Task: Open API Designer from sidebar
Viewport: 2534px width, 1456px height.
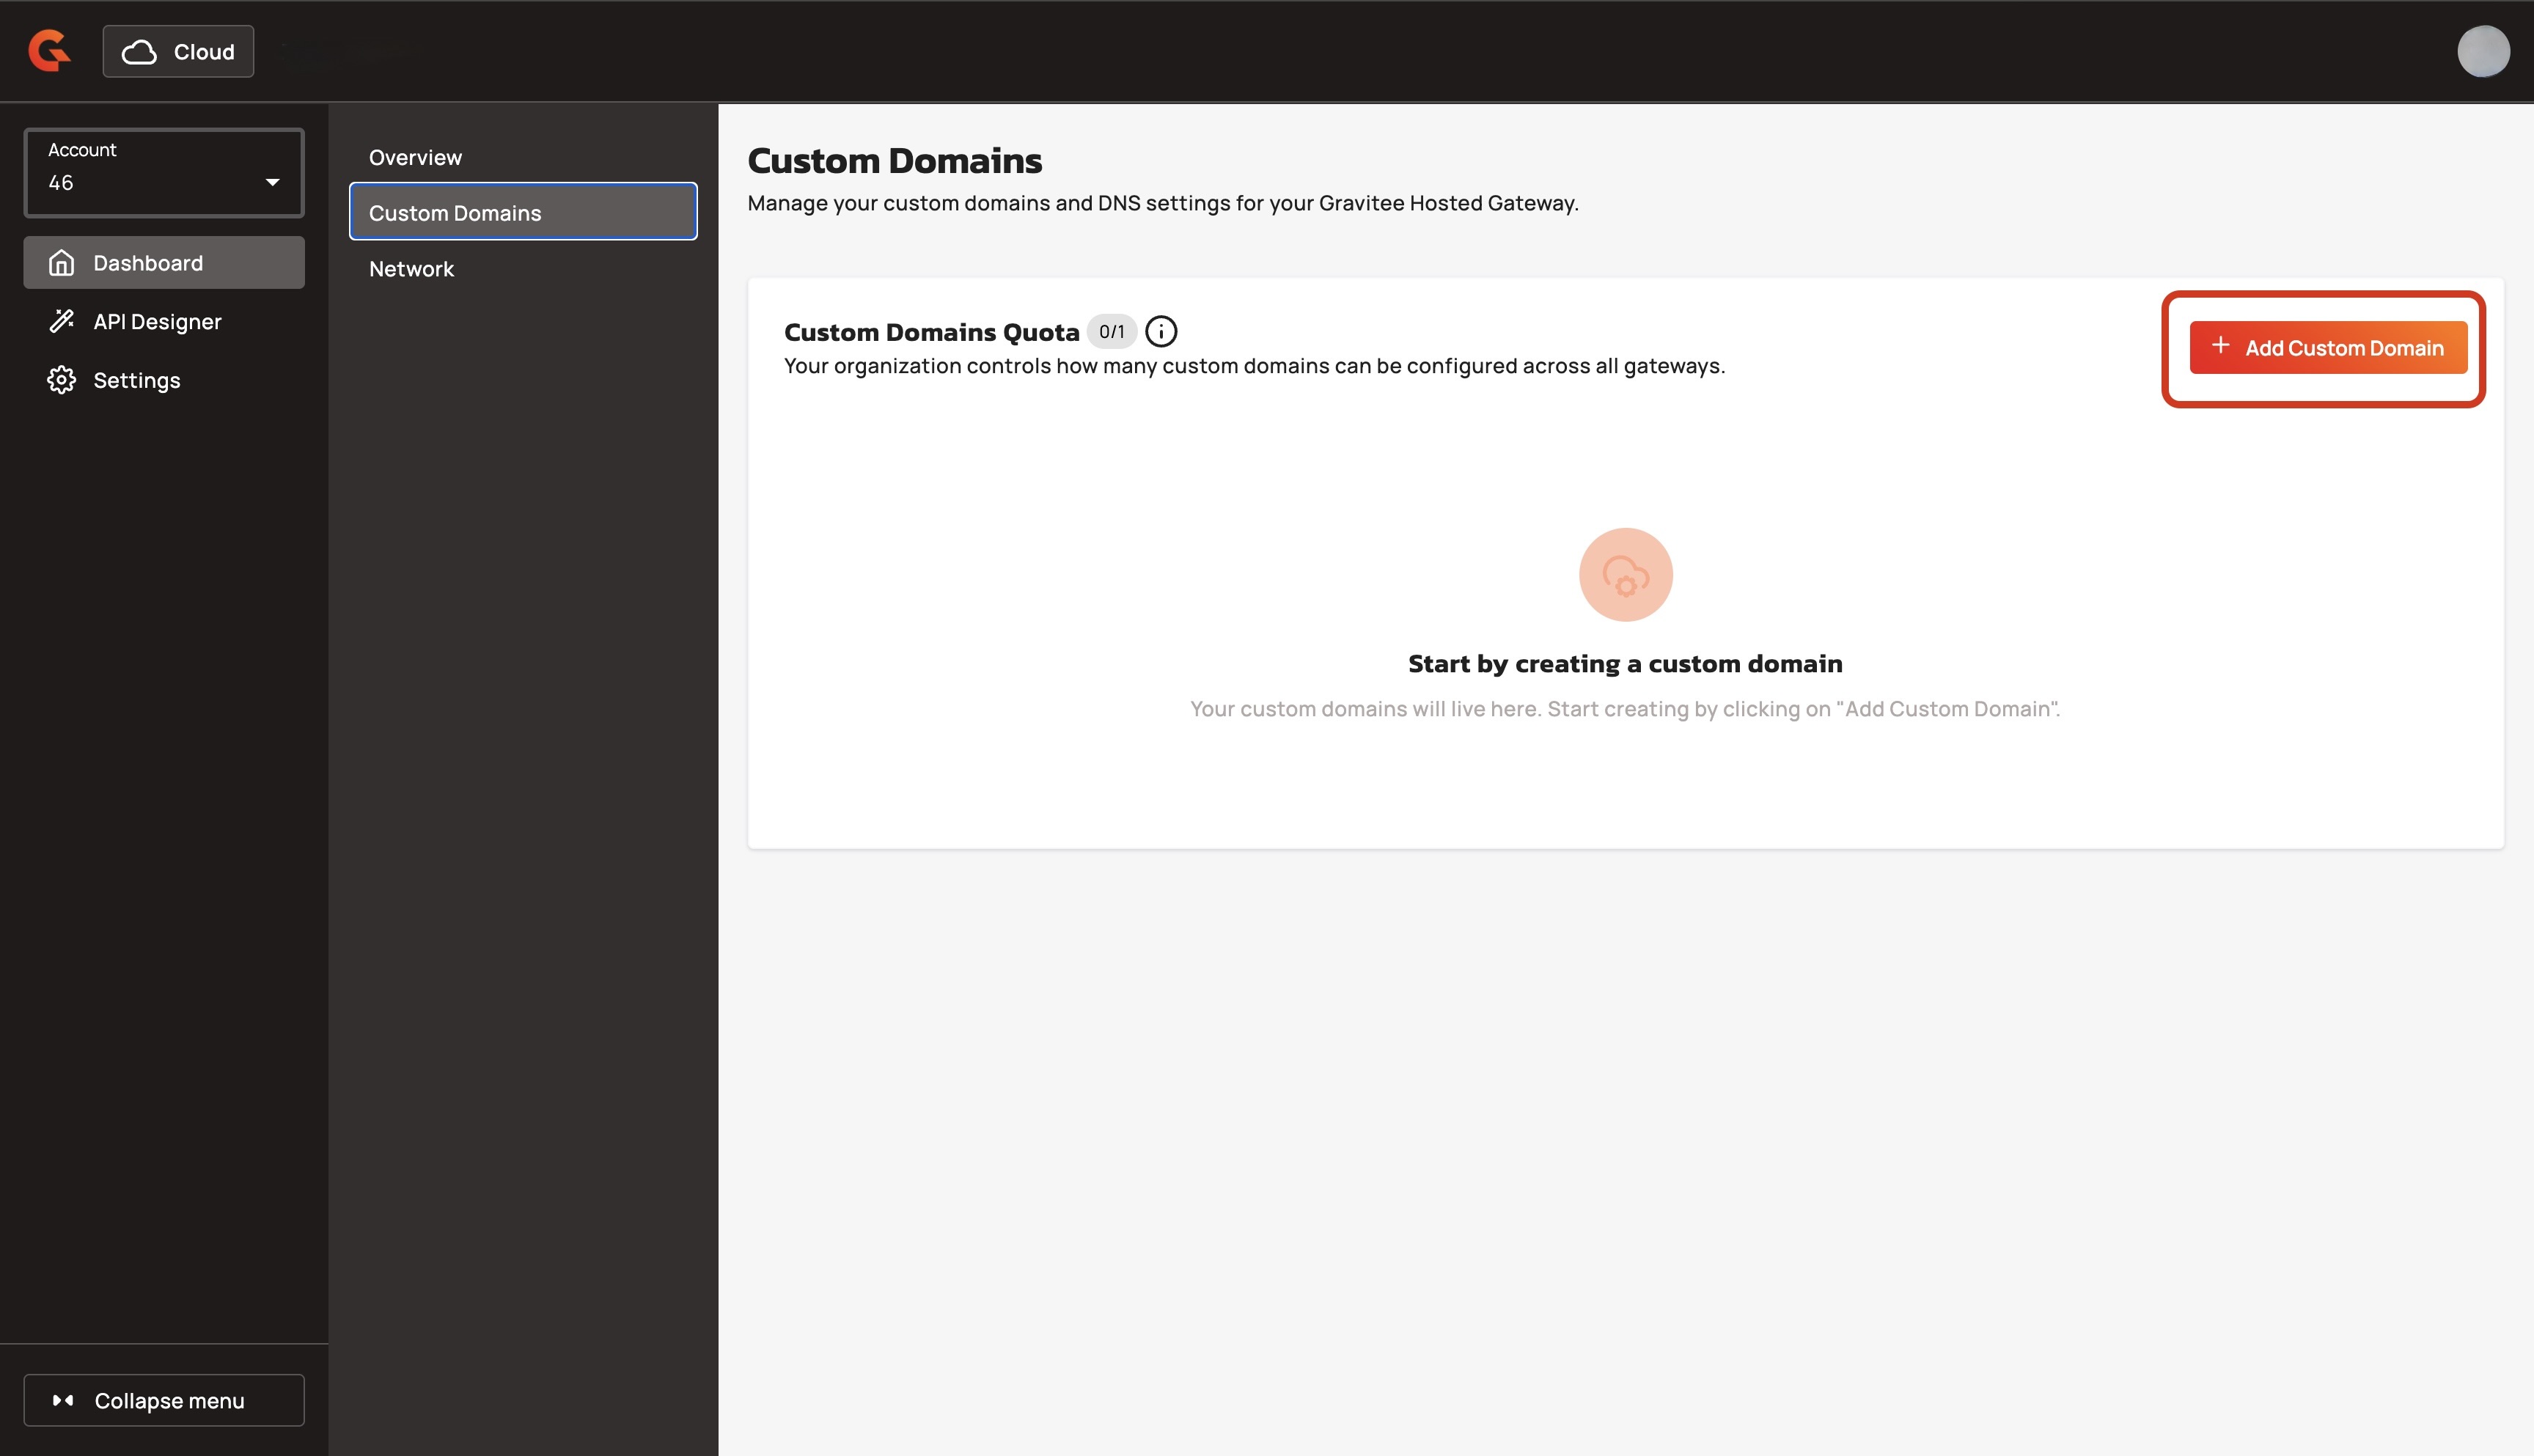Action: pyautogui.click(x=157, y=321)
